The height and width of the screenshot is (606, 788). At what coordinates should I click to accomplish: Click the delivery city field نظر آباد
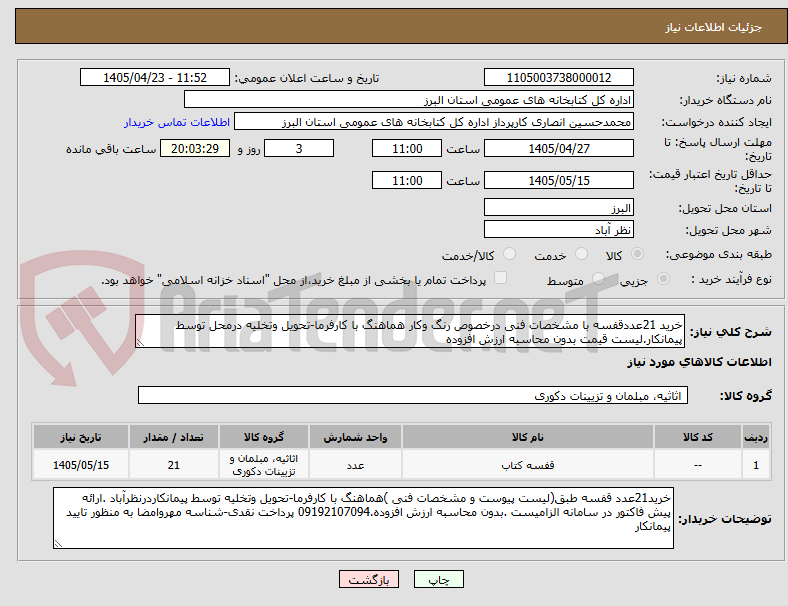(x=558, y=229)
